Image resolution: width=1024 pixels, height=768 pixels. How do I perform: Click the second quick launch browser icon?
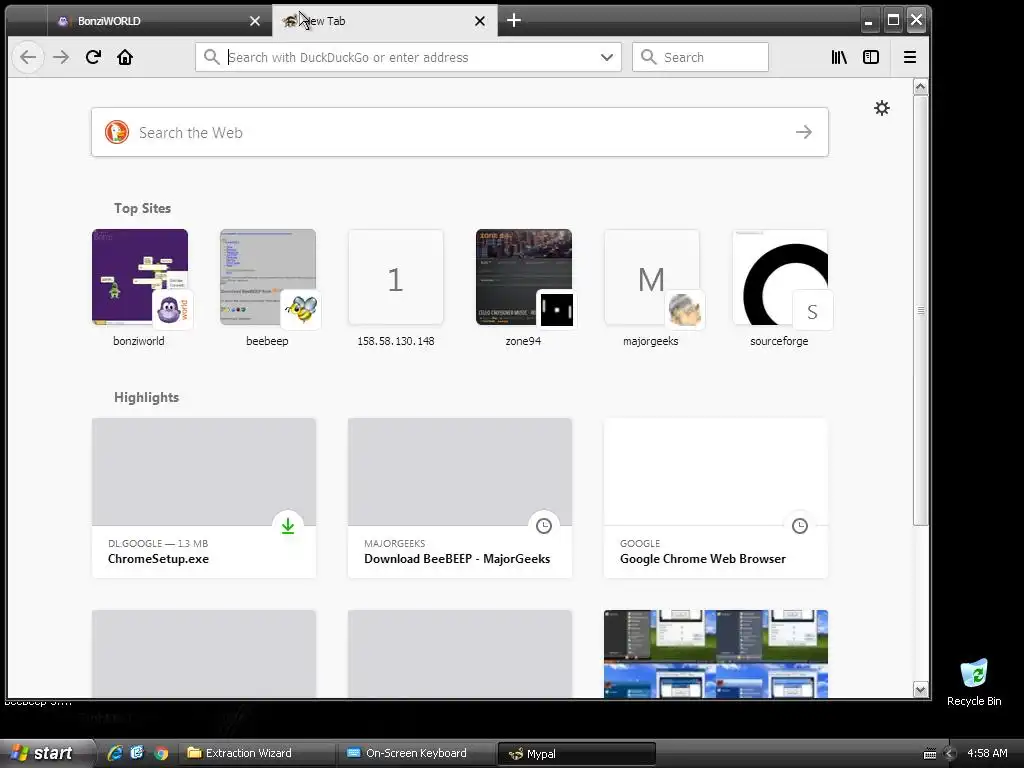pyautogui.click(x=137, y=753)
